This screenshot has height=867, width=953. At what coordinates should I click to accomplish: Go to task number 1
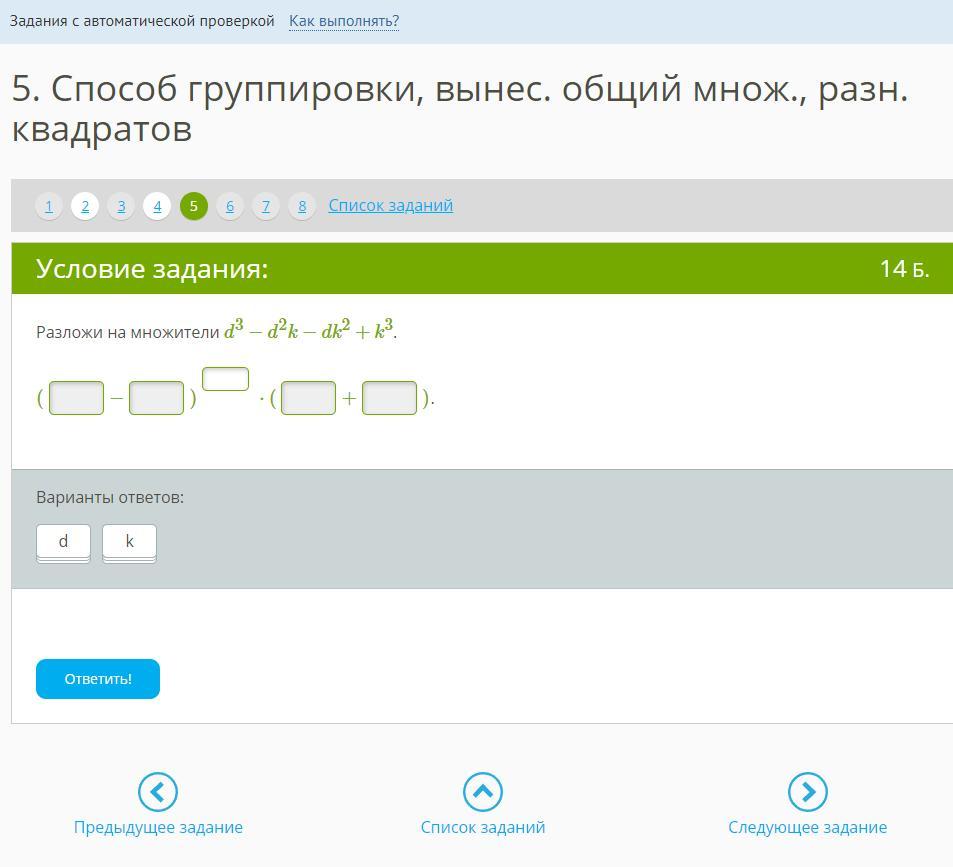49,206
